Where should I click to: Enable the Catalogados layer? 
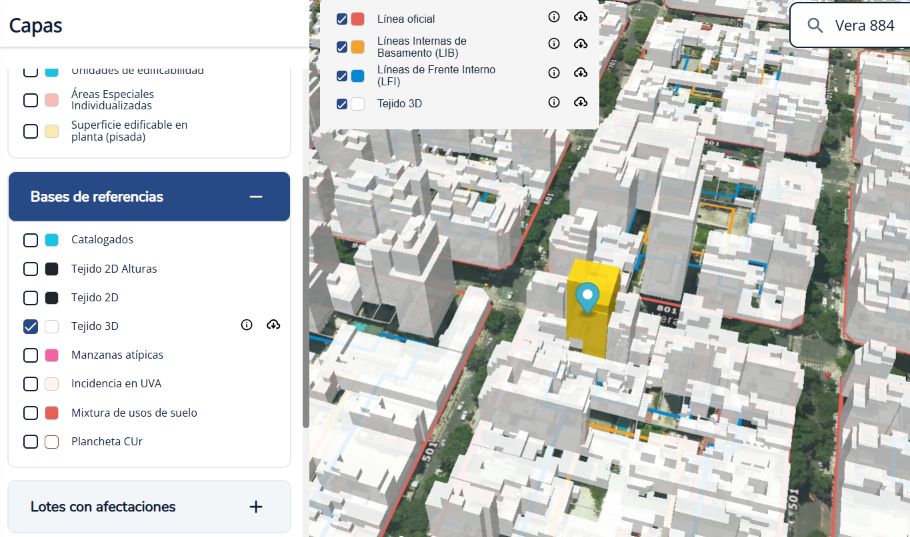pyautogui.click(x=30, y=240)
